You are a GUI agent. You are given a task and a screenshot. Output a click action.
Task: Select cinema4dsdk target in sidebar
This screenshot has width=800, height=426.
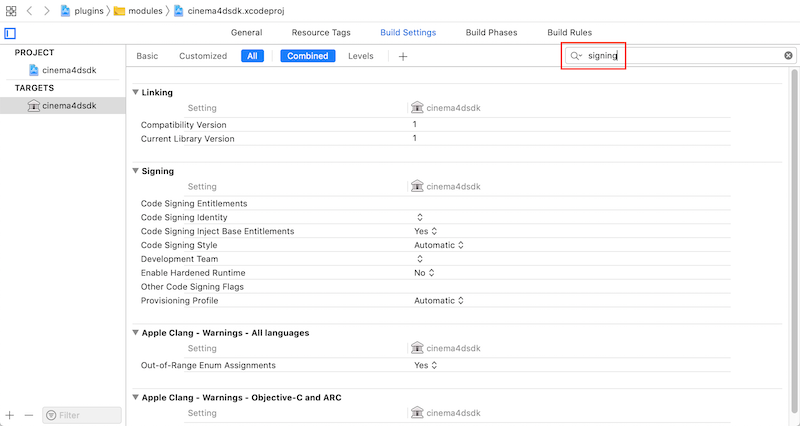click(68, 105)
